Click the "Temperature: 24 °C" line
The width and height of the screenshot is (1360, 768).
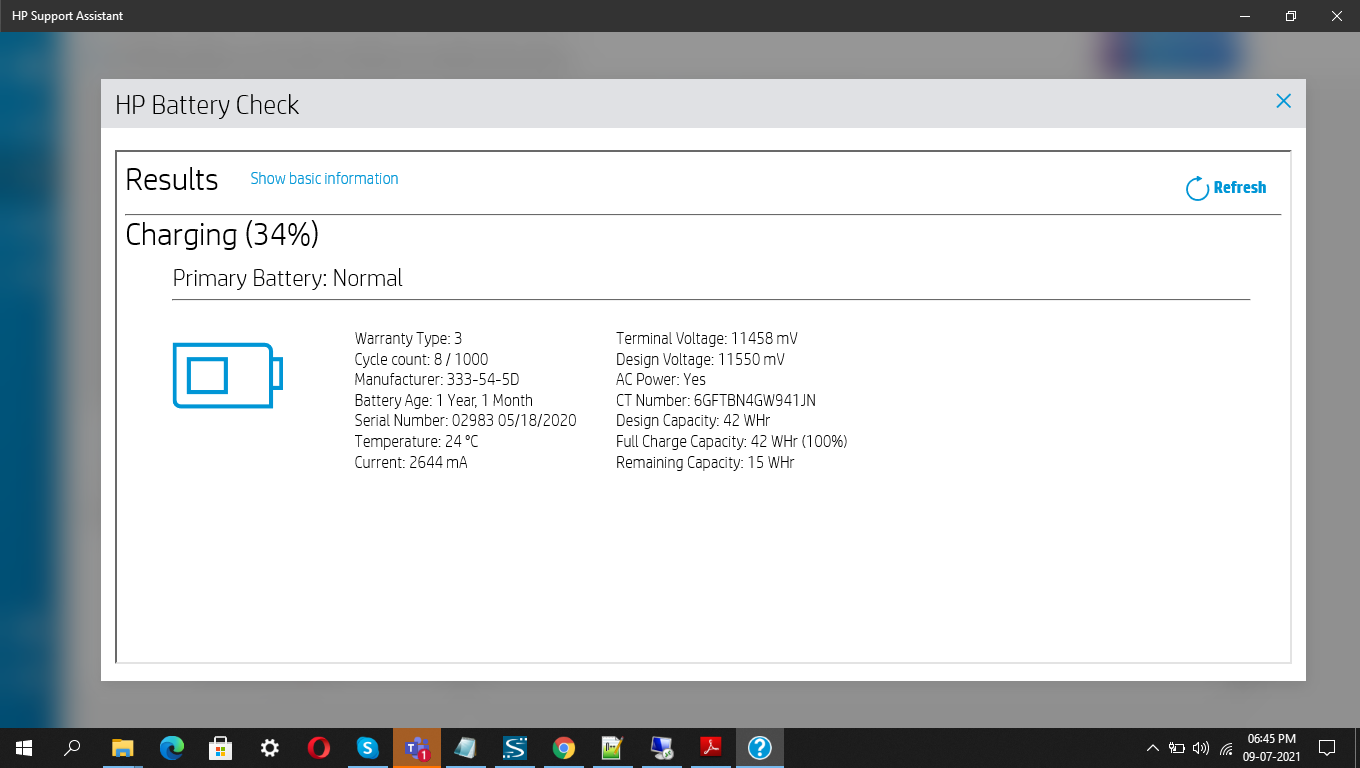(416, 442)
